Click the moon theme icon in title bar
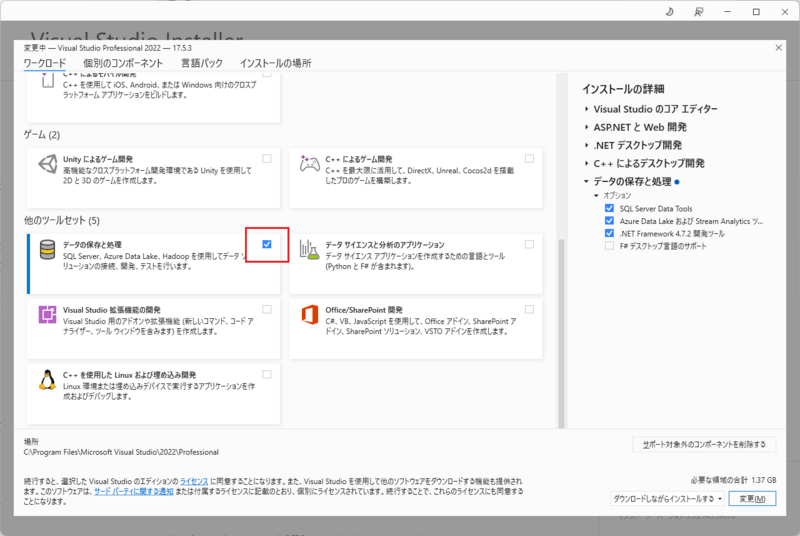Viewport: 800px width, 536px height. [669, 12]
